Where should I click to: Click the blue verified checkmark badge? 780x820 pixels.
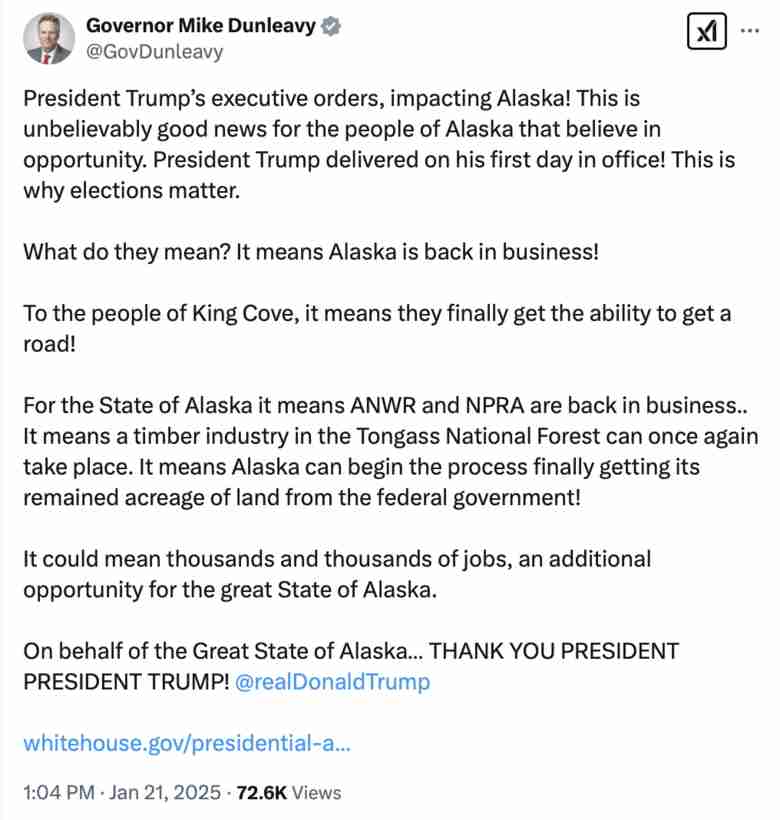[x=331, y=26]
